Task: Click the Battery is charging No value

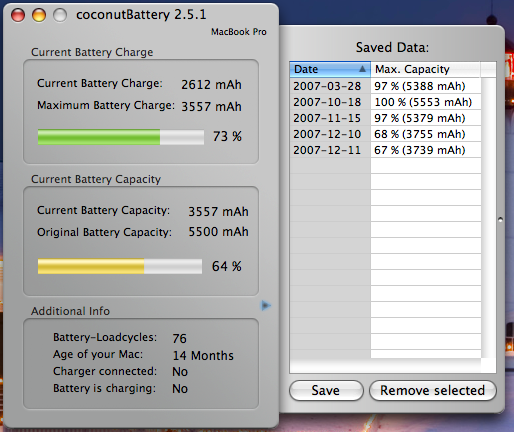Action: (180, 389)
